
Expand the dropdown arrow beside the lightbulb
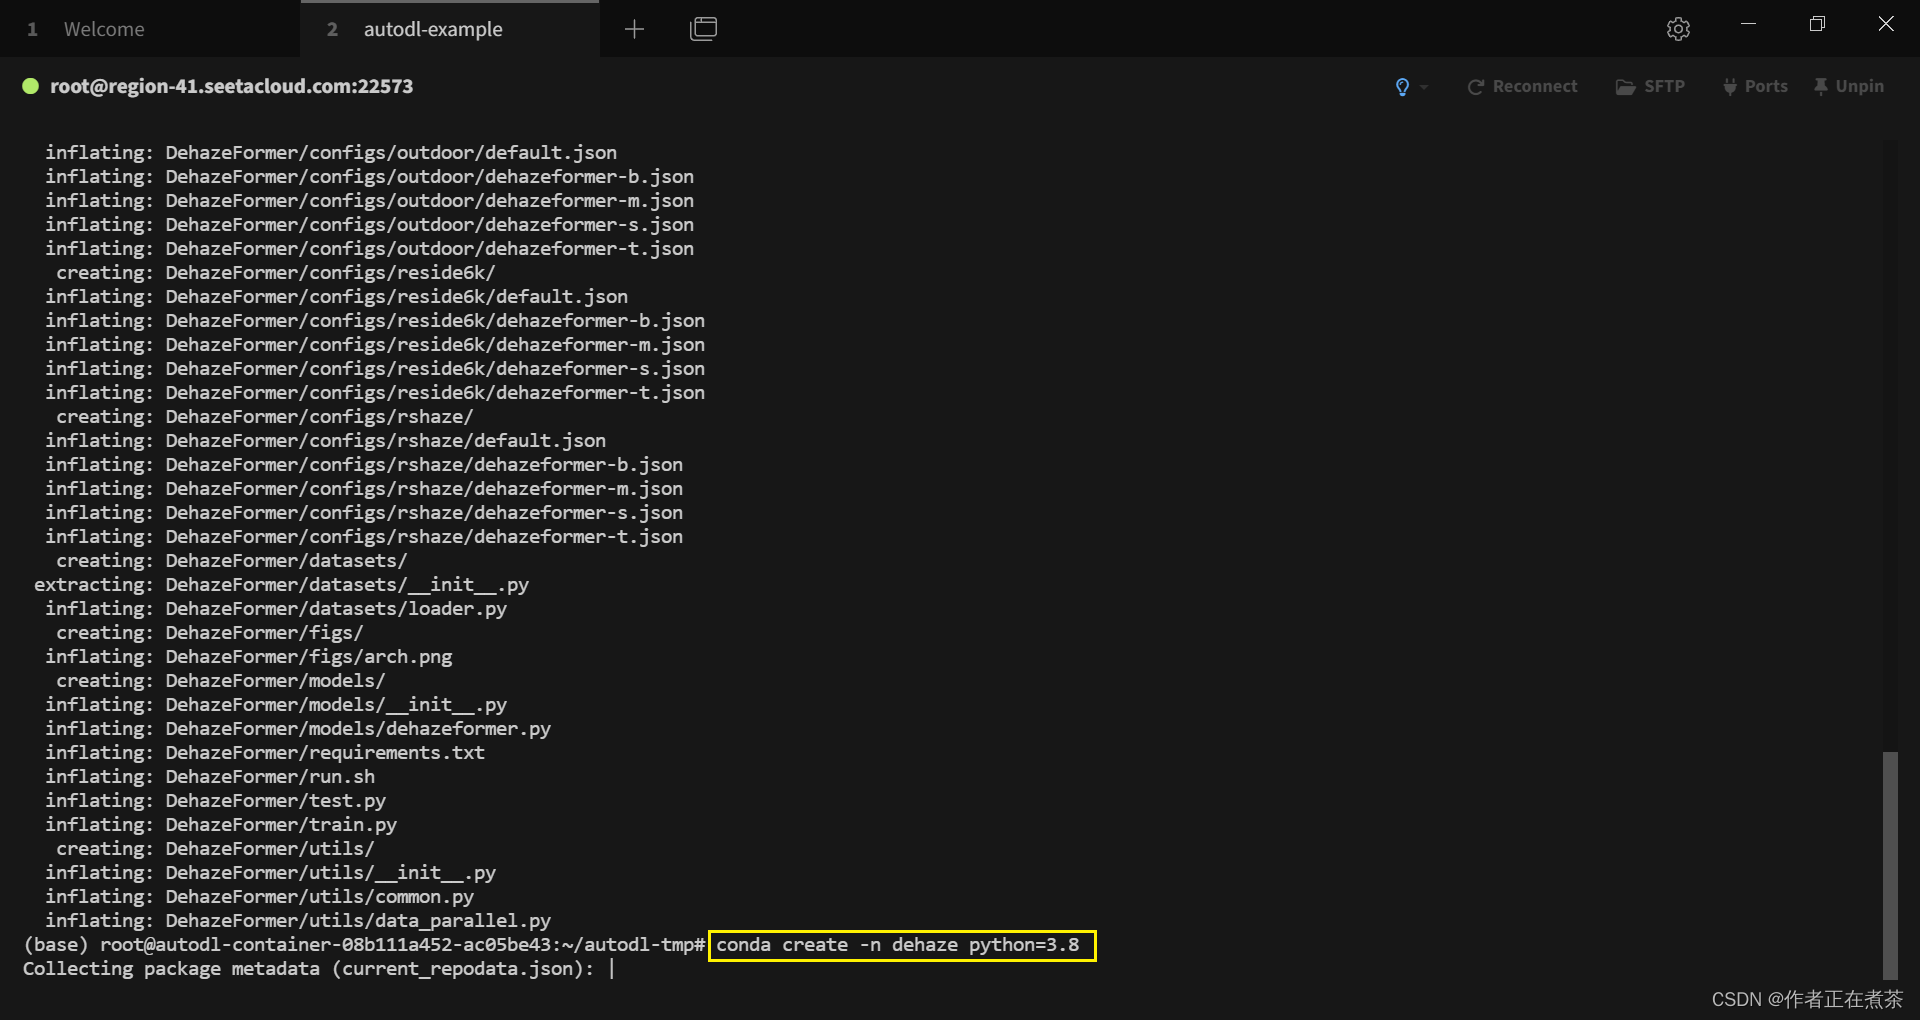pos(1424,87)
